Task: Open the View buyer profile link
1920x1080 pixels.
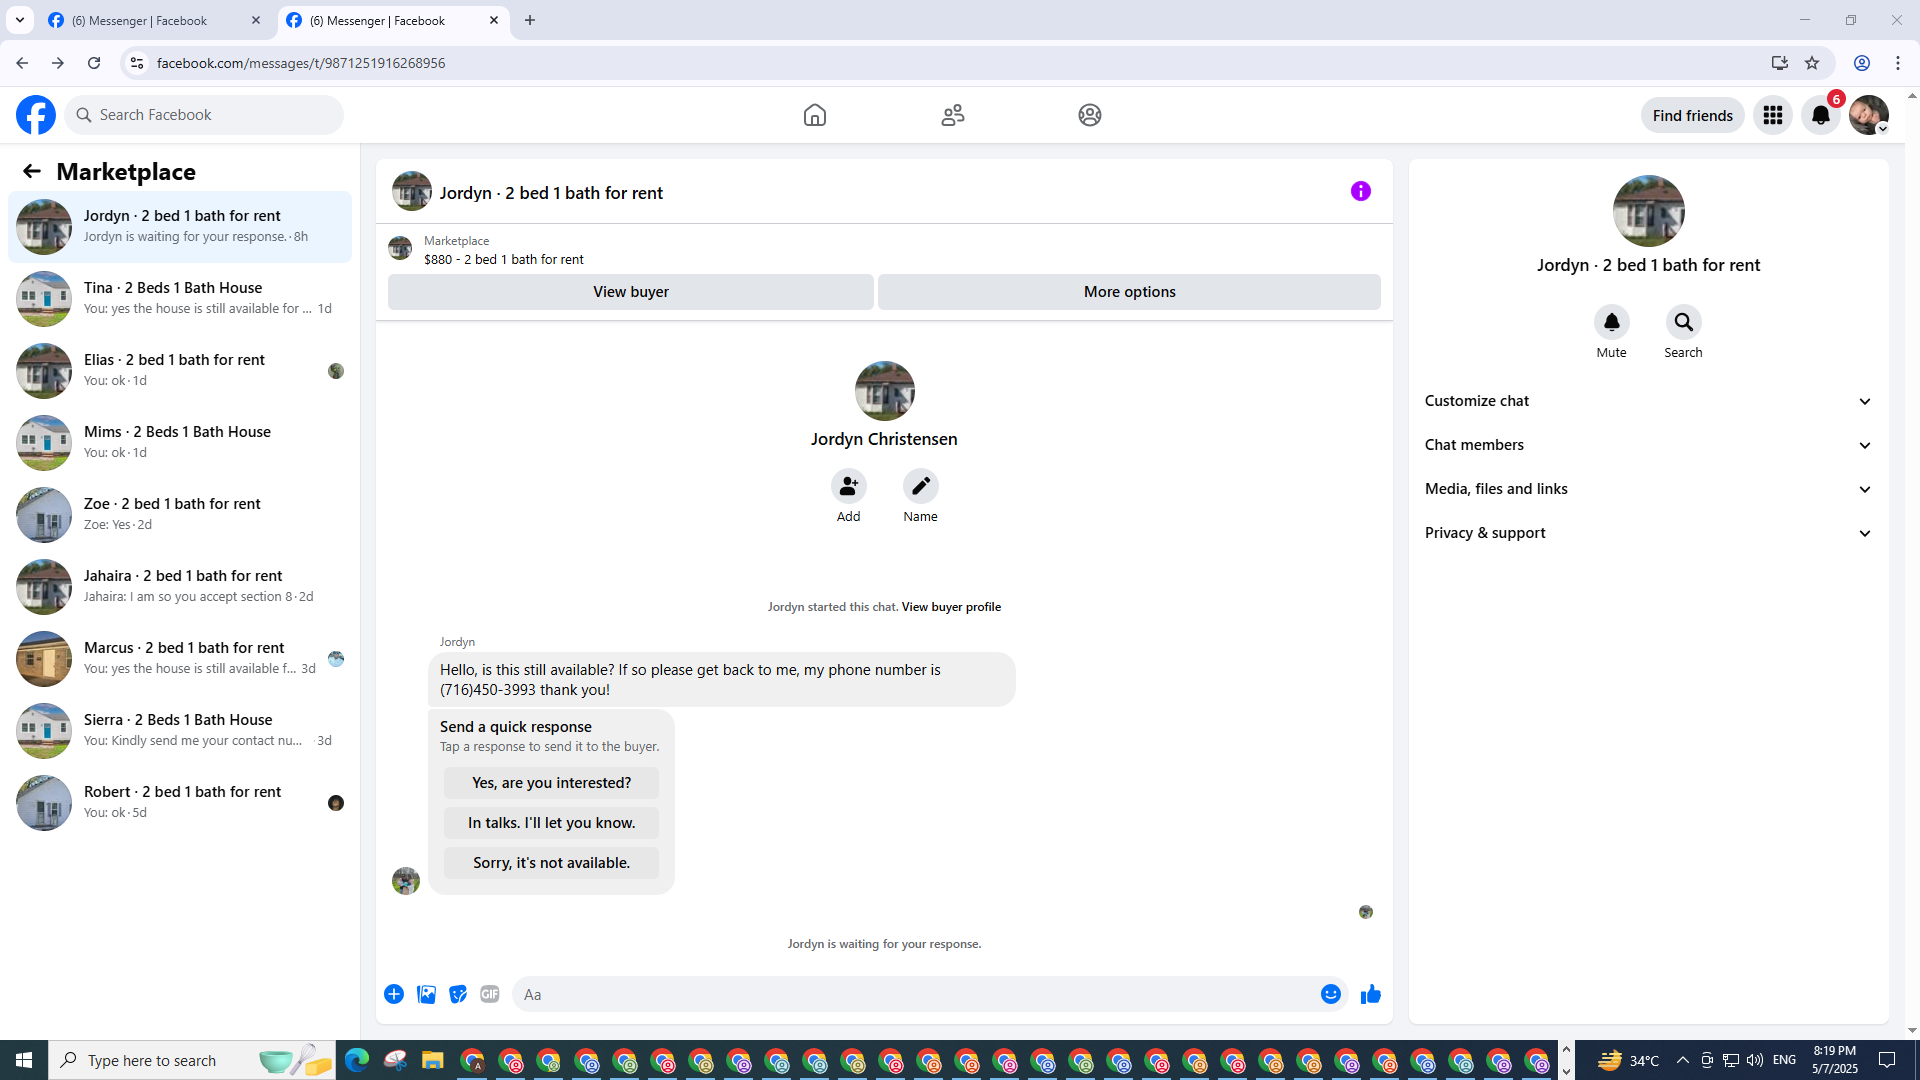Action: pyautogui.click(x=950, y=607)
